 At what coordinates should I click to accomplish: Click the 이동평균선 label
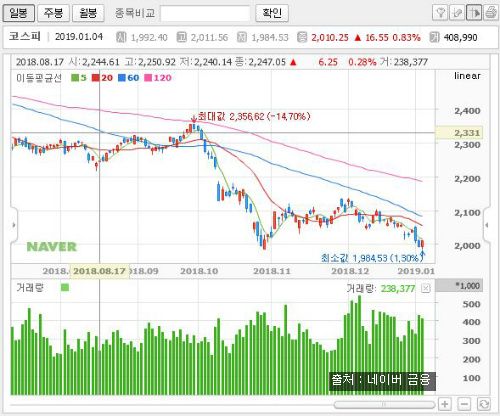pyautogui.click(x=39, y=78)
